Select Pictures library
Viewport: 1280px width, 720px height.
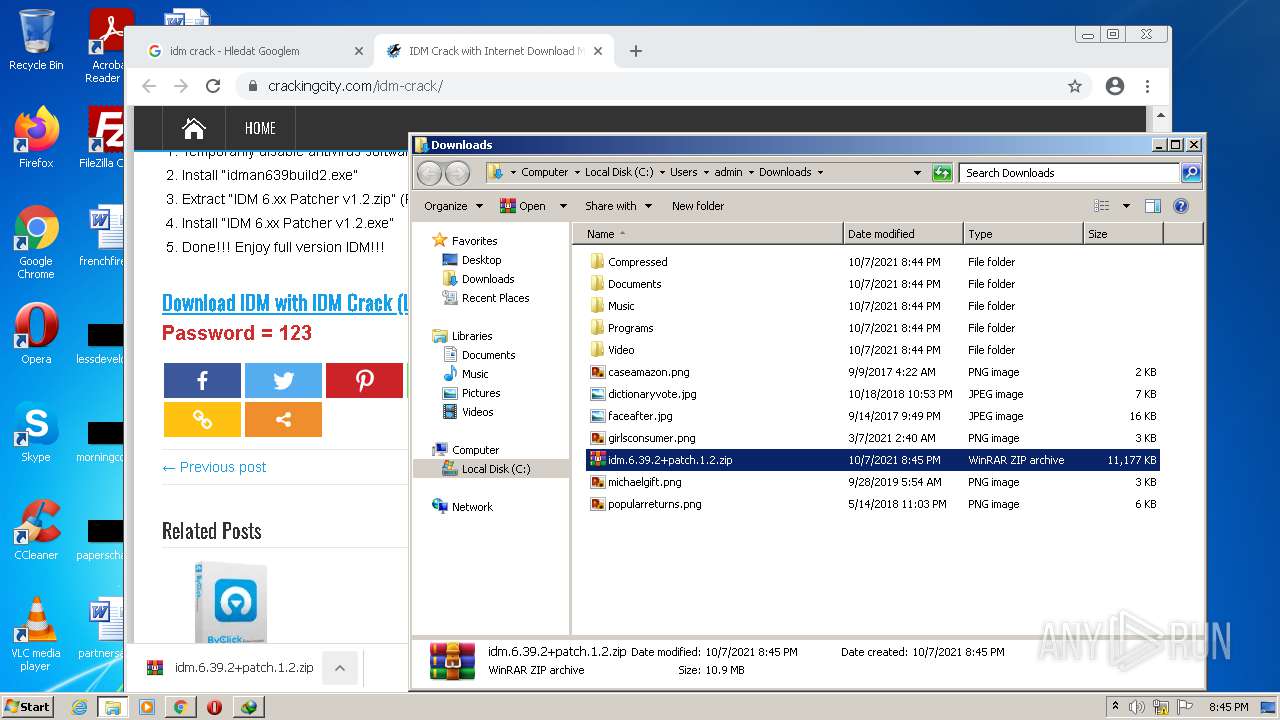(481, 393)
